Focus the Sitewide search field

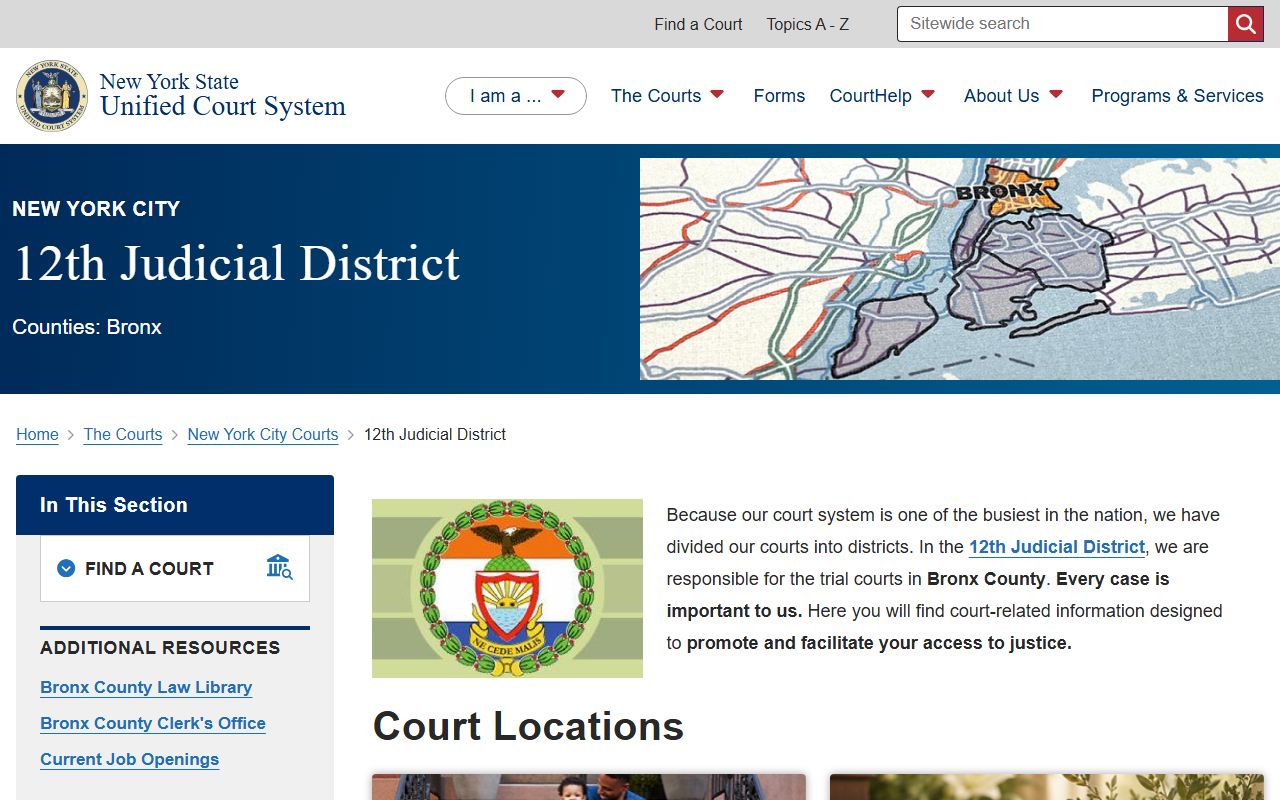click(1062, 24)
